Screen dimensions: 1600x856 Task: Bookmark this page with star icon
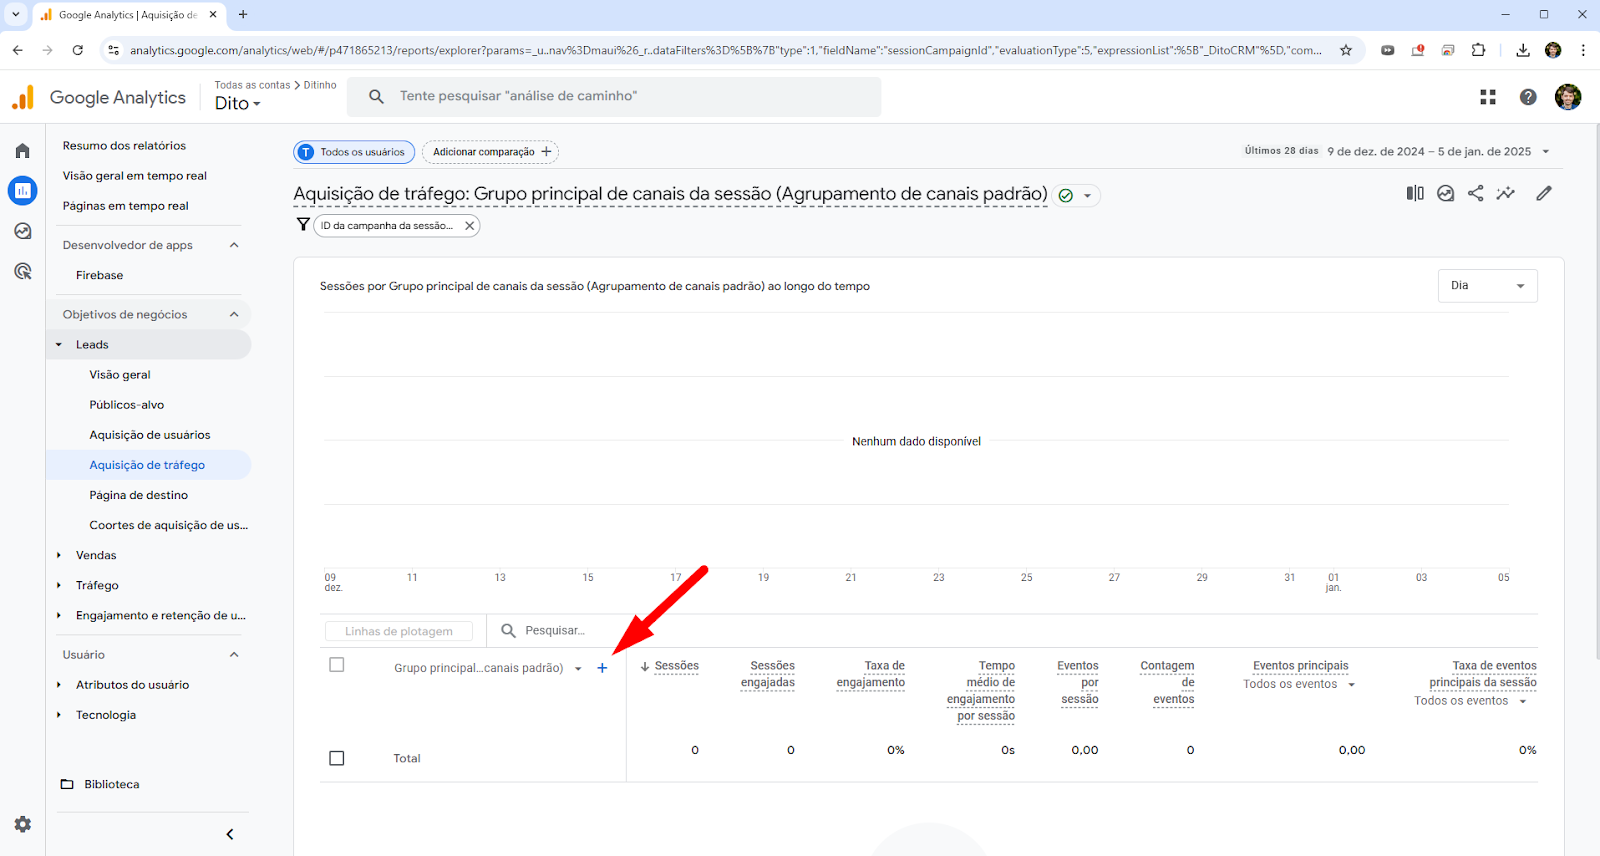click(x=1346, y=50)
